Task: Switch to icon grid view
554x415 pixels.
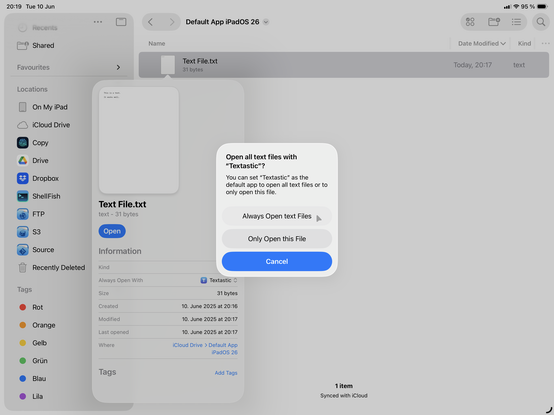Action: pos(470,22)
